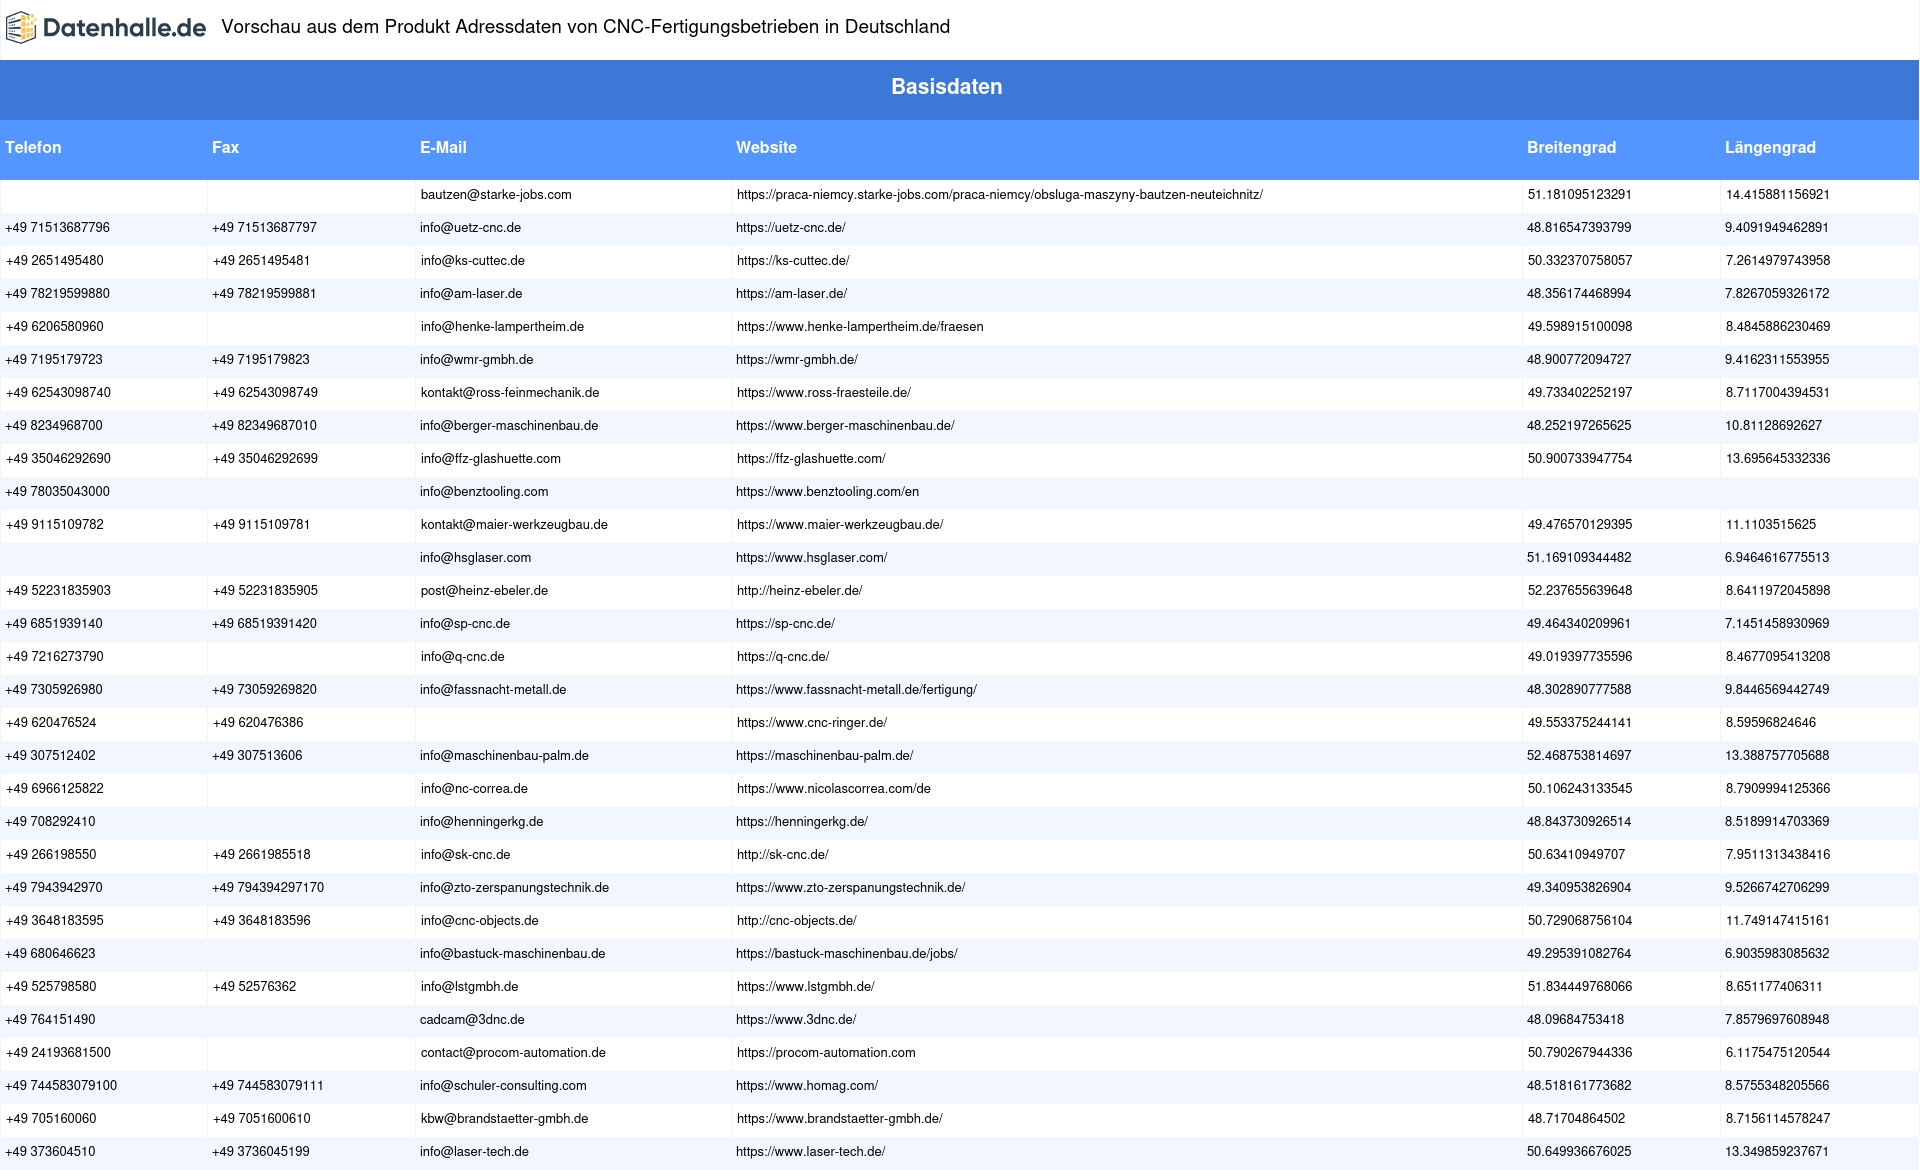Open https://www.homag.com/ link
The width and height of the screenshot is (1920, 1170).
pyautogui.click(x=807, y=1086)
